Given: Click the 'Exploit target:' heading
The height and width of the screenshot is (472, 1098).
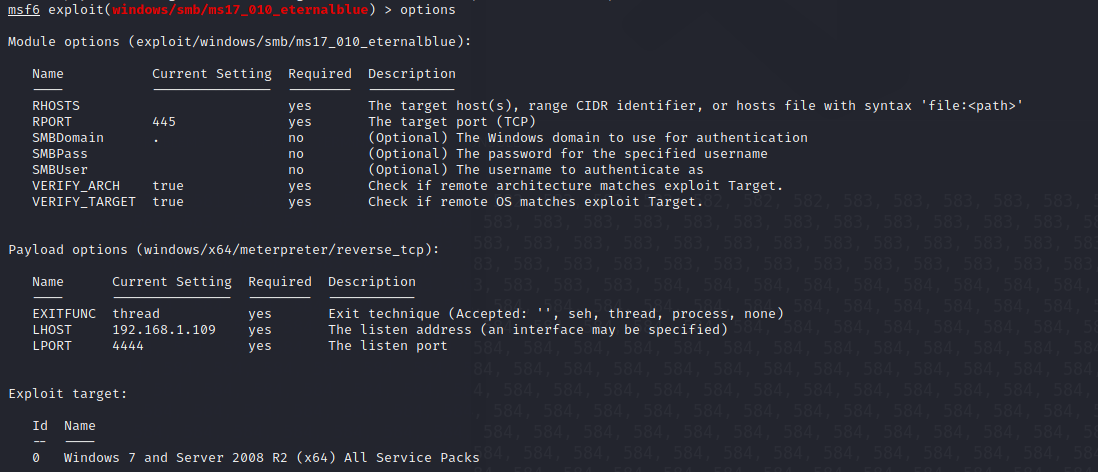Looking at the screenshot, I should pos(68,394).
